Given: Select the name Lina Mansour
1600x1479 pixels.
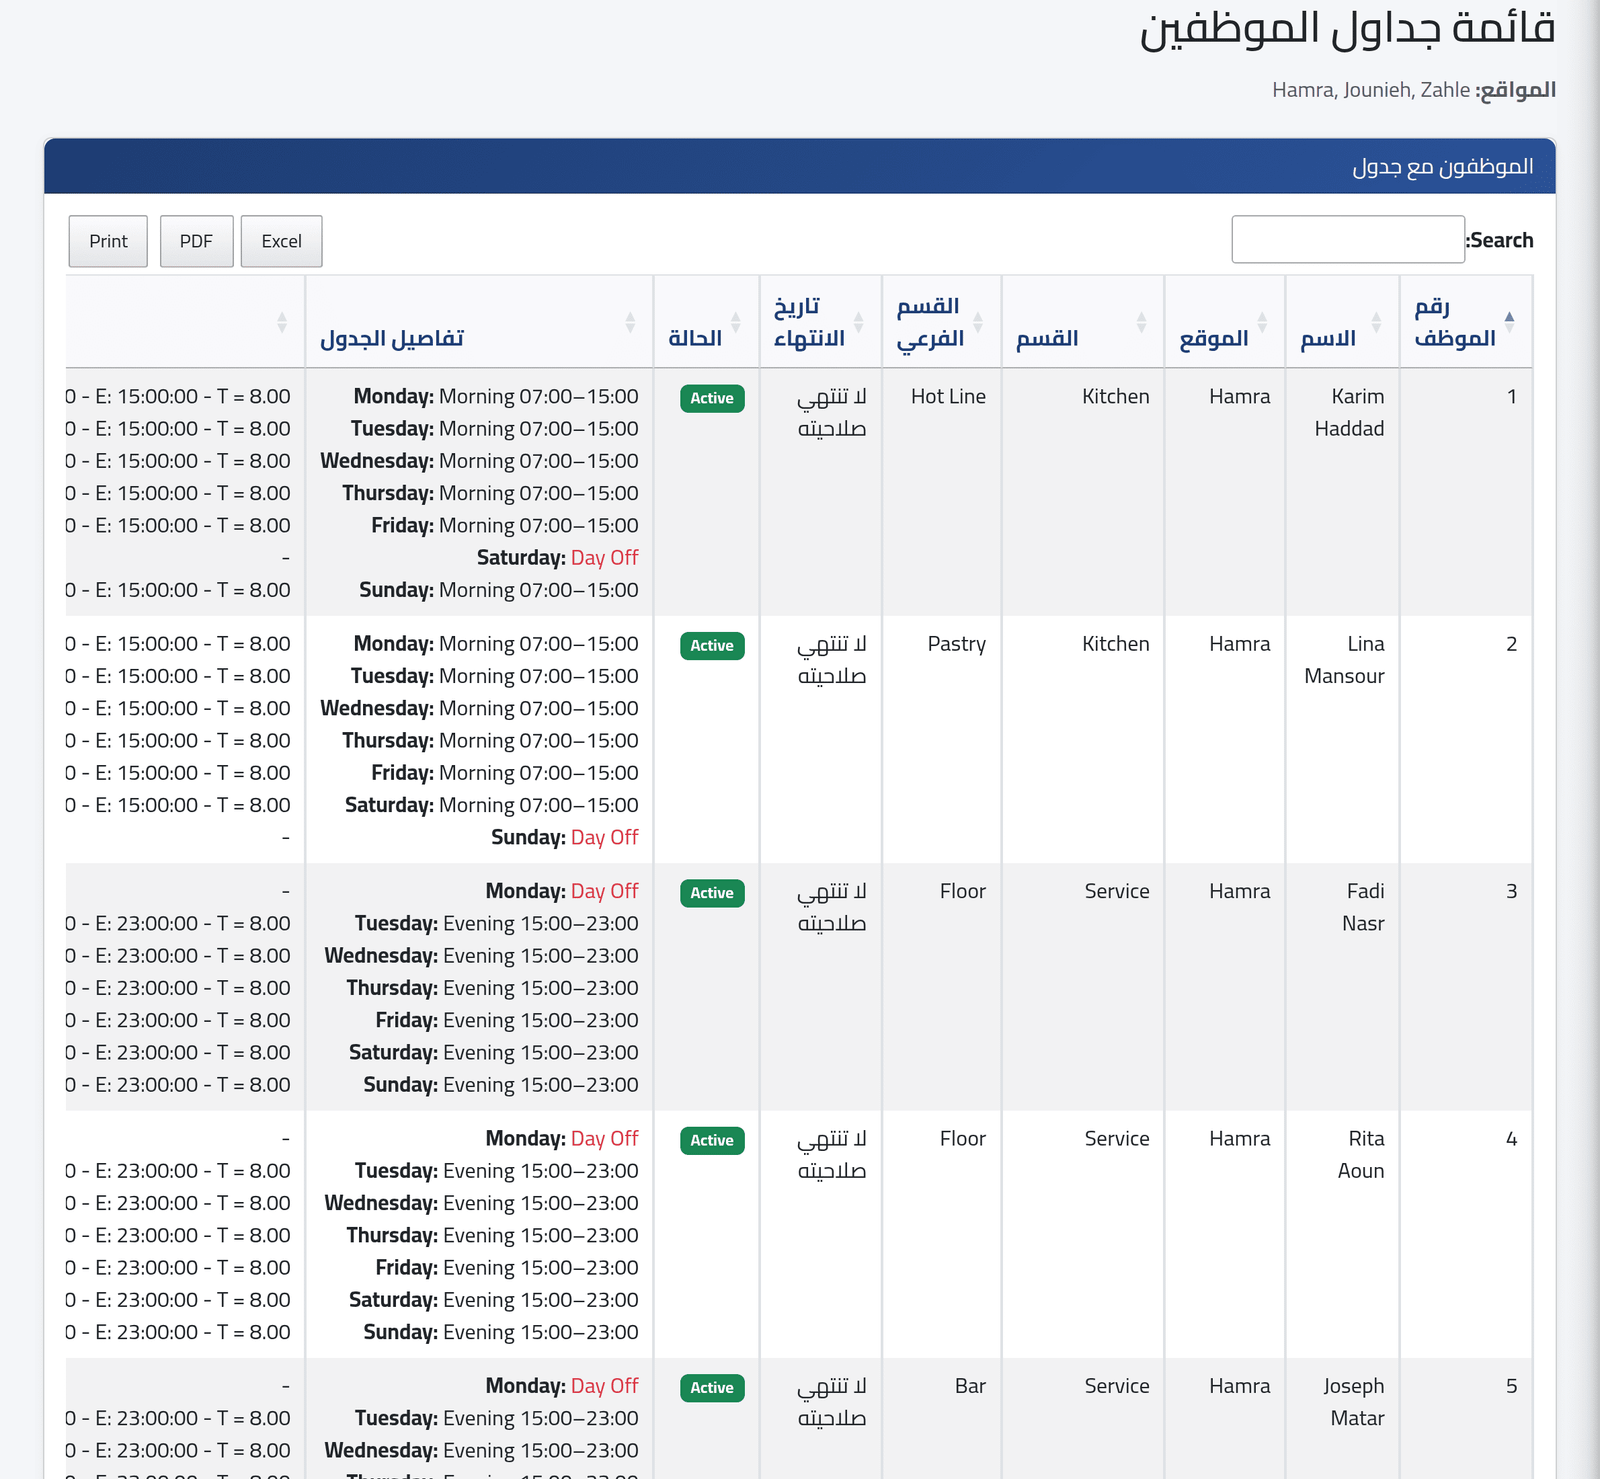Looking at the screenshot, I should click(1344, 660).
